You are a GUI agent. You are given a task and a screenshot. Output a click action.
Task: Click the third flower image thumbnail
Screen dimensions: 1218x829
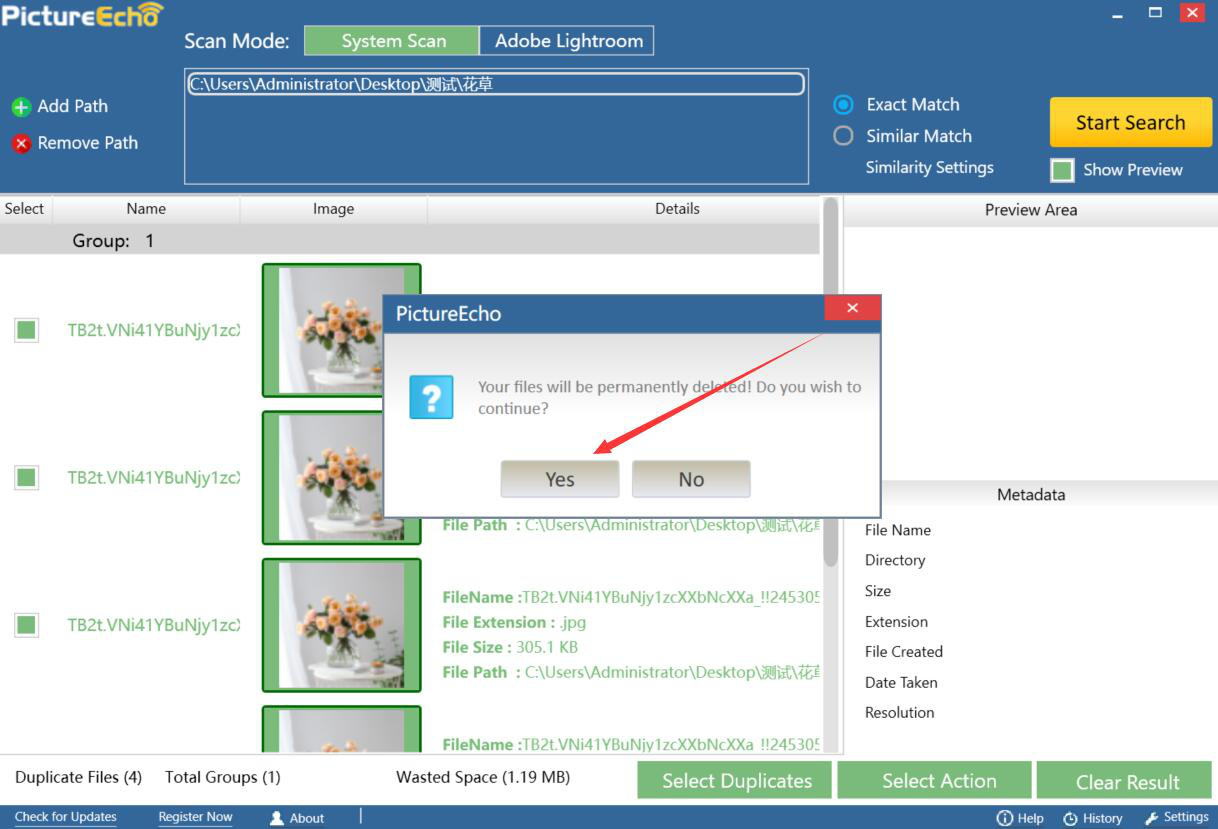pyautogui.click(x=341, y=625)
